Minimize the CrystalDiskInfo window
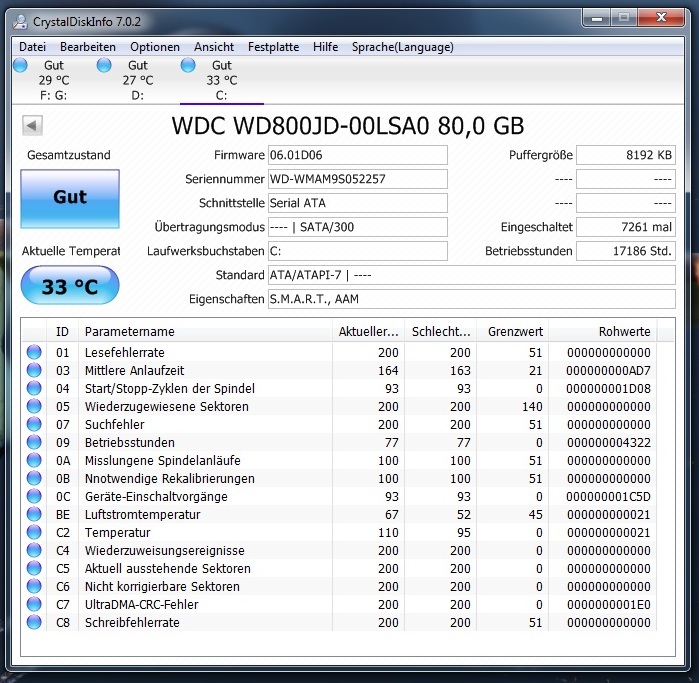 (x=597, y=18)
